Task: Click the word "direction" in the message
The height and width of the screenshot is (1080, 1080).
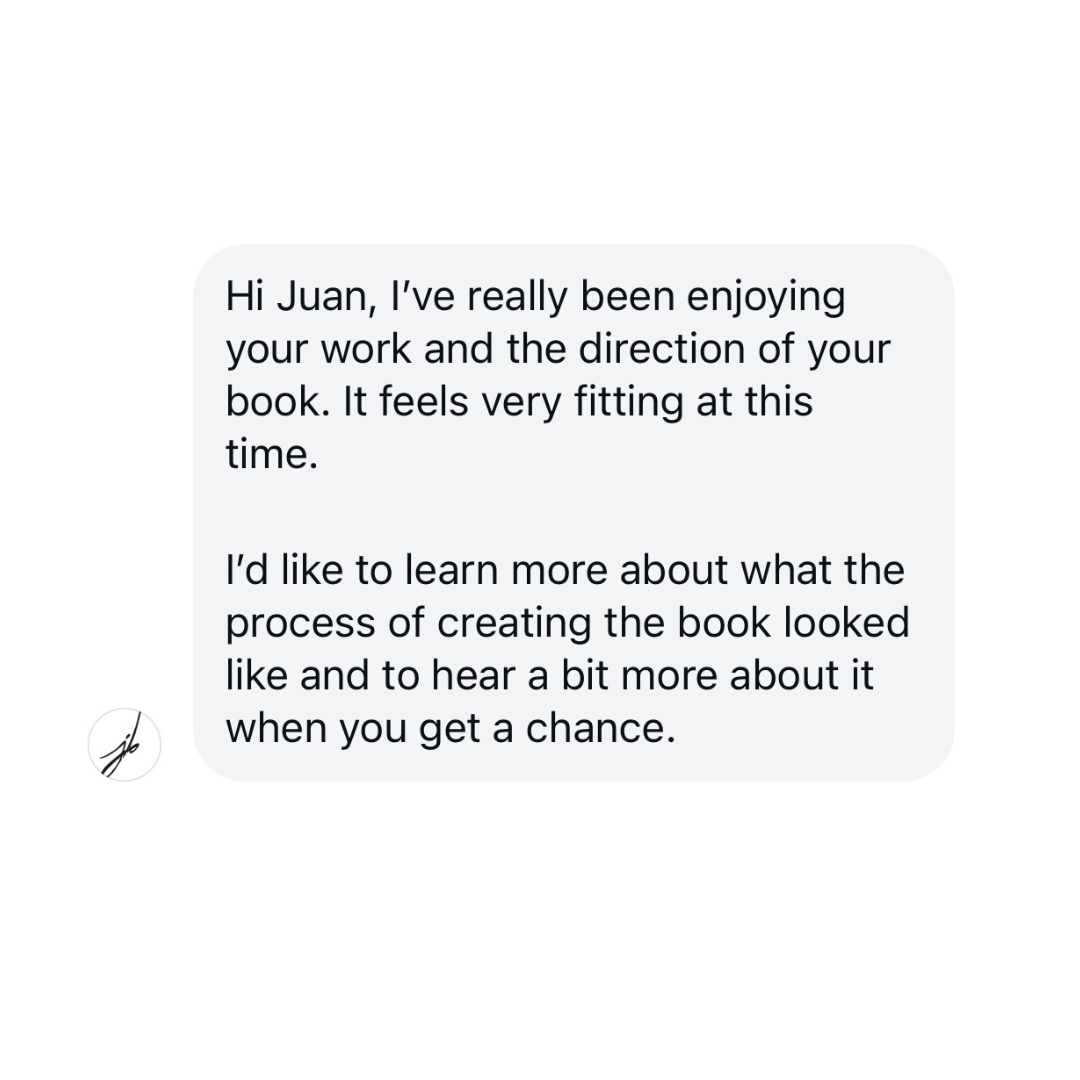Action: pyautogui.click(x=662, y=349)
